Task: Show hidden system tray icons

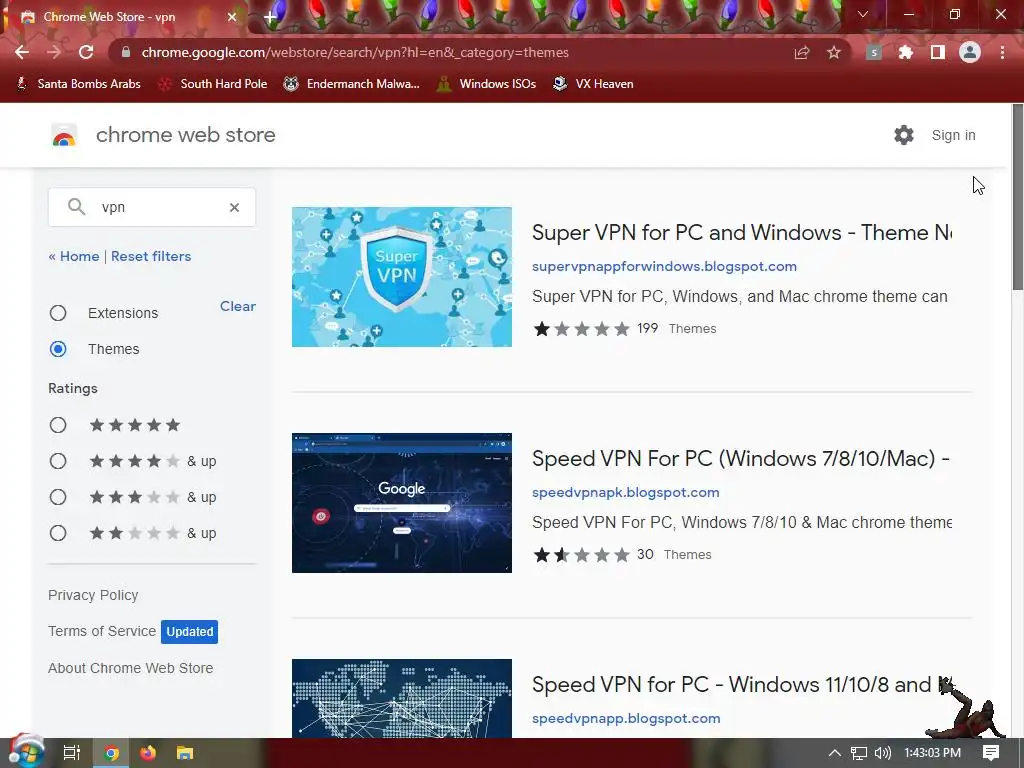Action: pyautogui.click(x=835, y=753)
